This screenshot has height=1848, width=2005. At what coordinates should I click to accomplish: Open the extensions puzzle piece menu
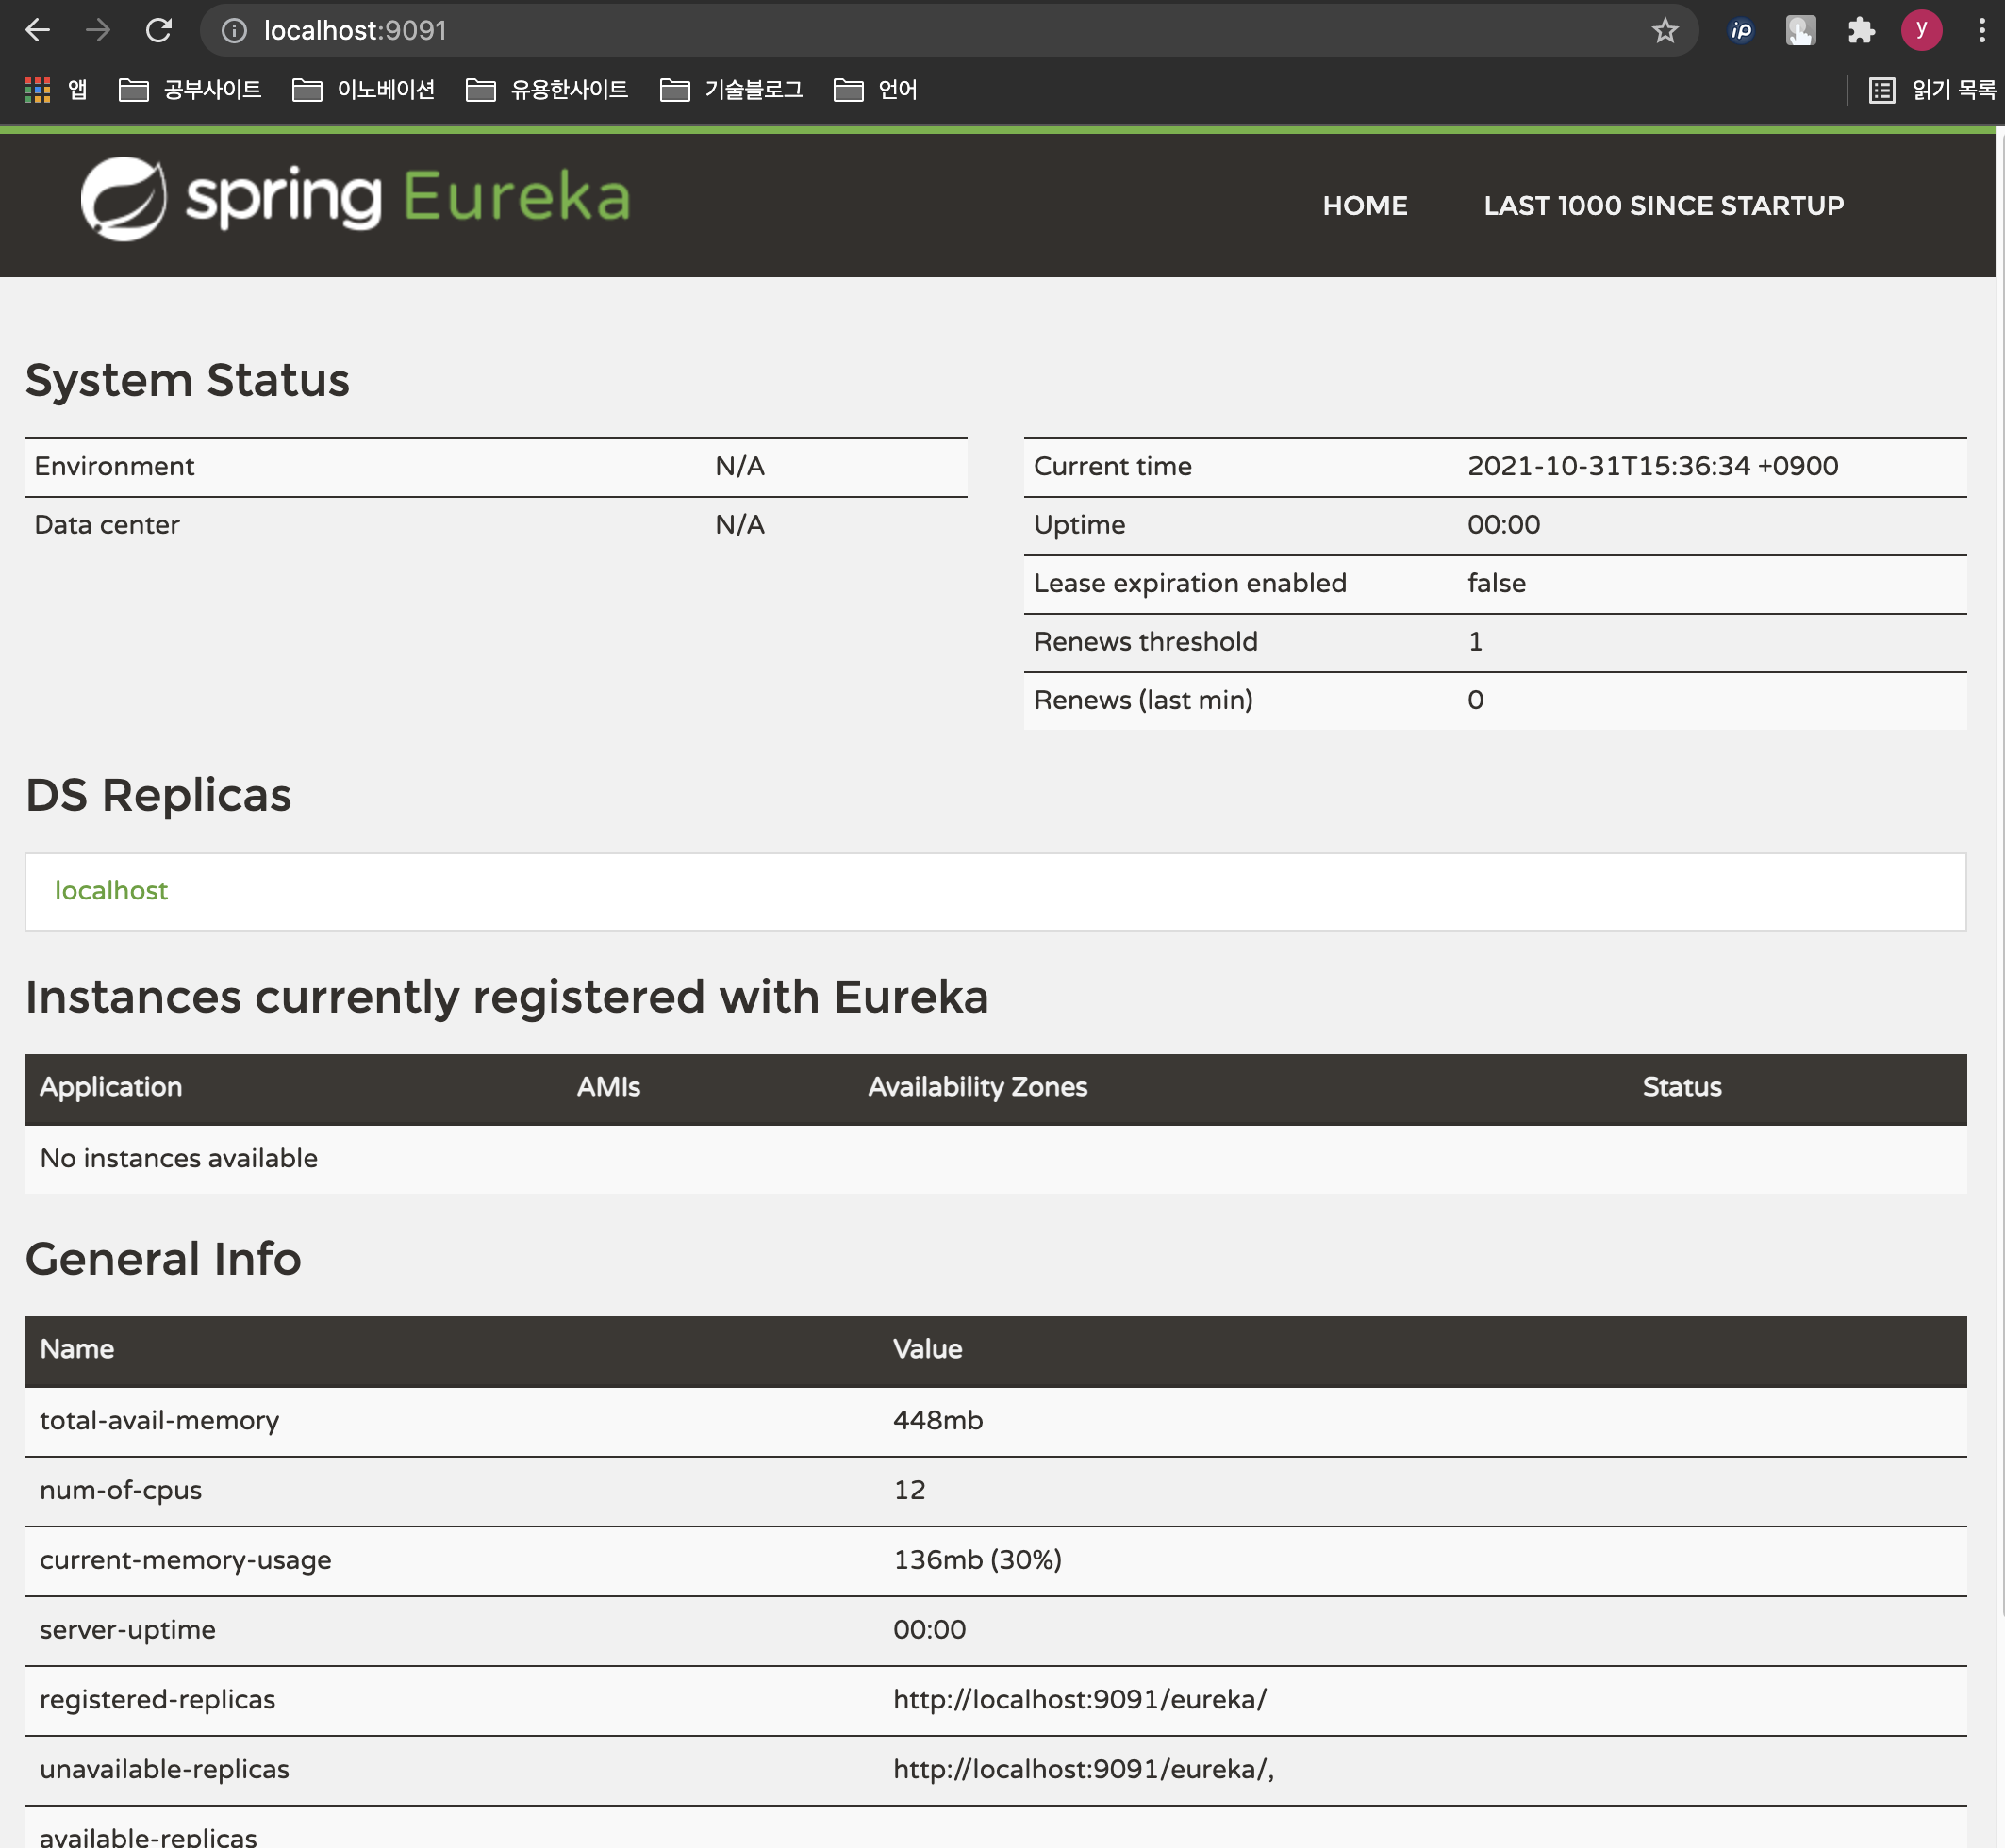(1860, 31)
